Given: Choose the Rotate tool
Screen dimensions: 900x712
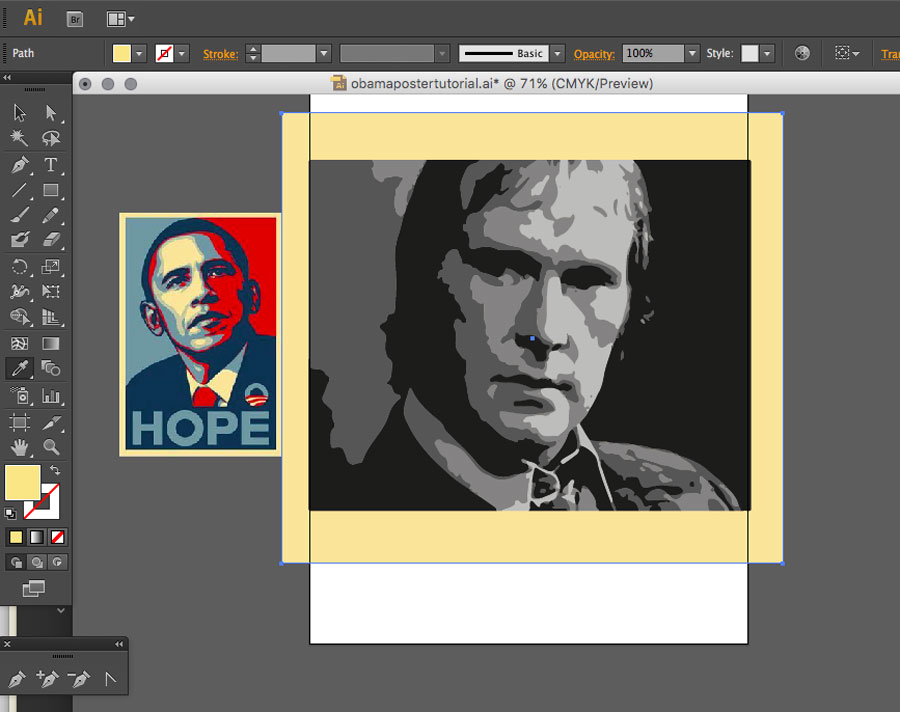Looking at the screenshot, I should 20,266.
